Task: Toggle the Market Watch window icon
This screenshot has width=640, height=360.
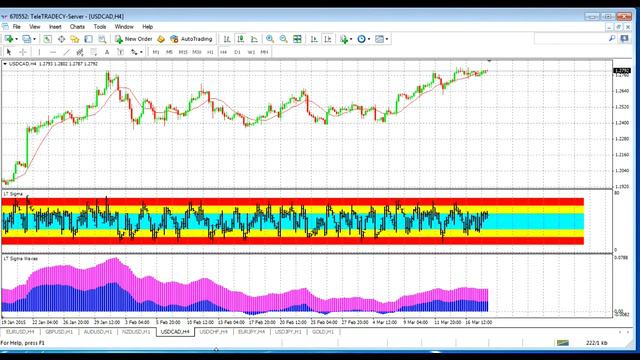Action: coord(47,39)
